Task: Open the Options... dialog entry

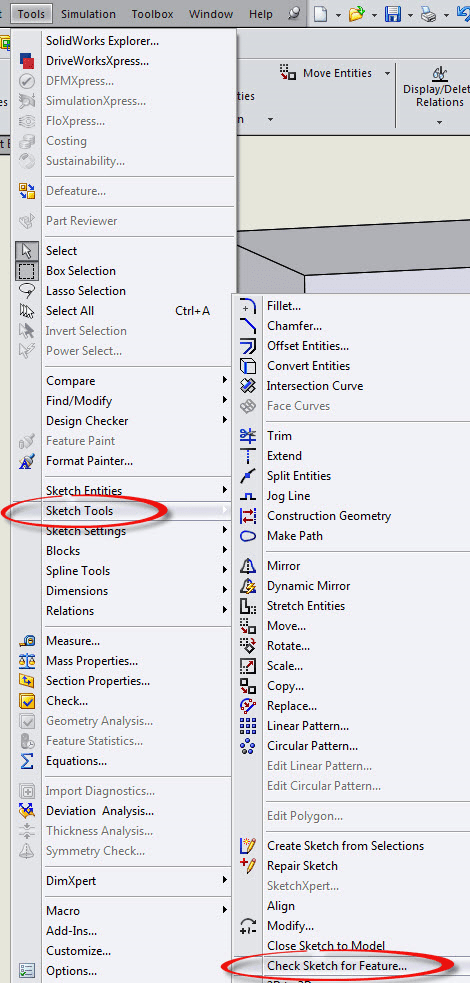Action: (71, 971)
